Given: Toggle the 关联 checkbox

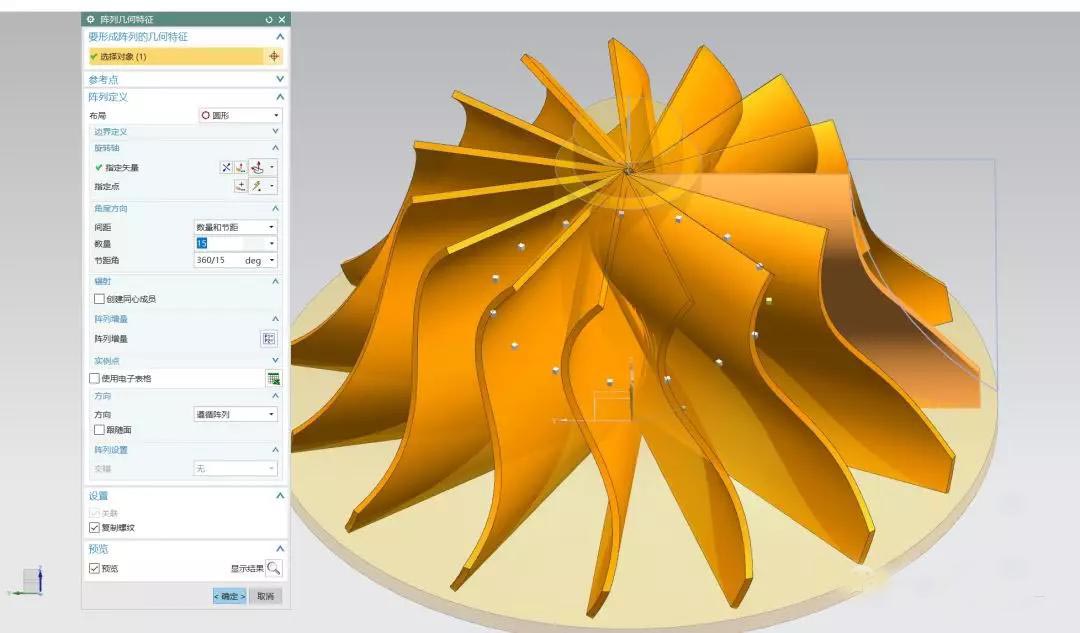Looking at the screenshot, I should (94, 513).
